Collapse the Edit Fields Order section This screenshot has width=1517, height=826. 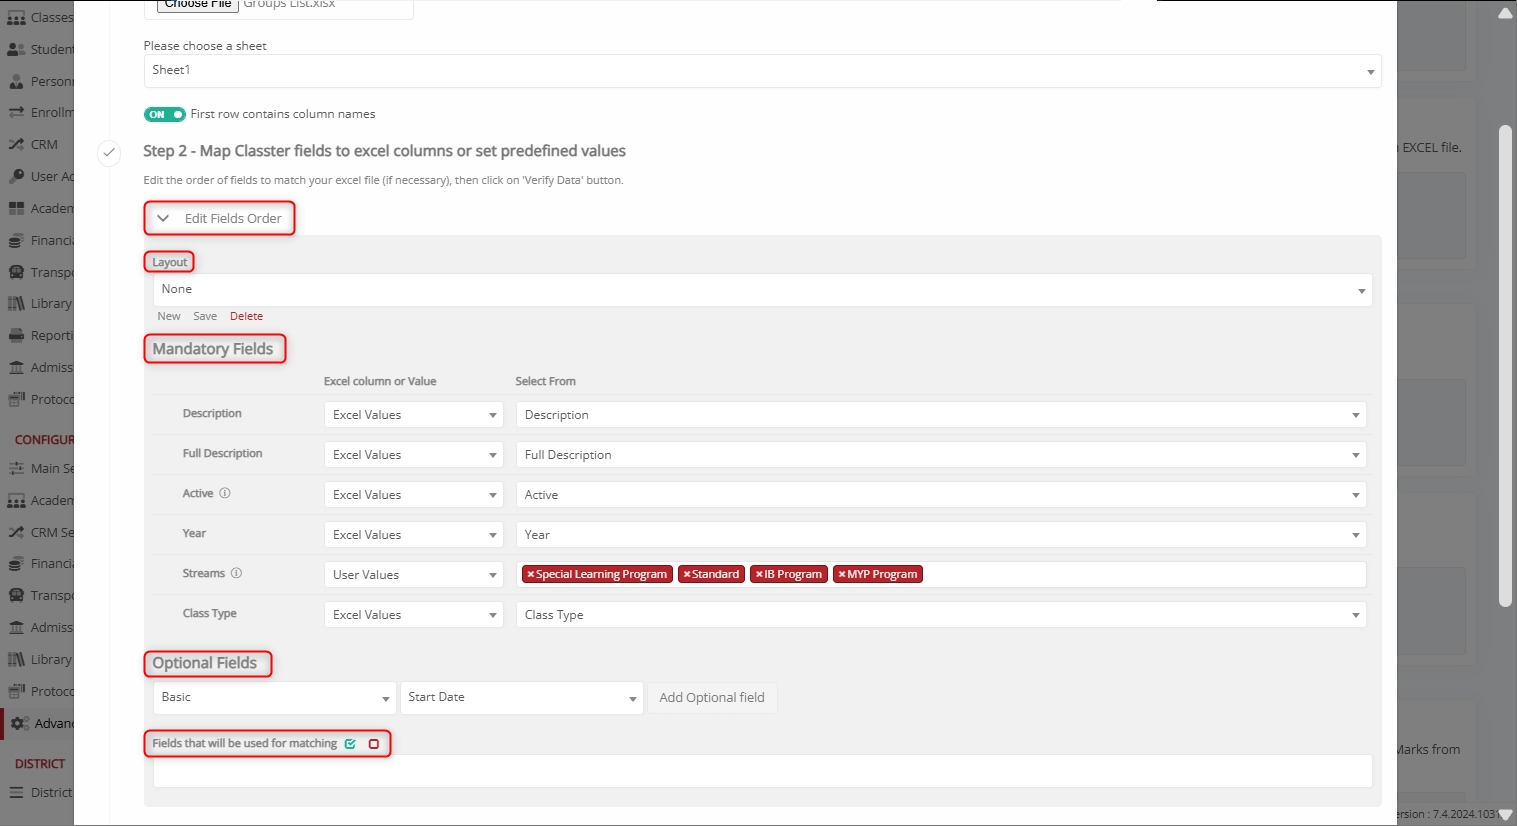(x=163, y=219)
